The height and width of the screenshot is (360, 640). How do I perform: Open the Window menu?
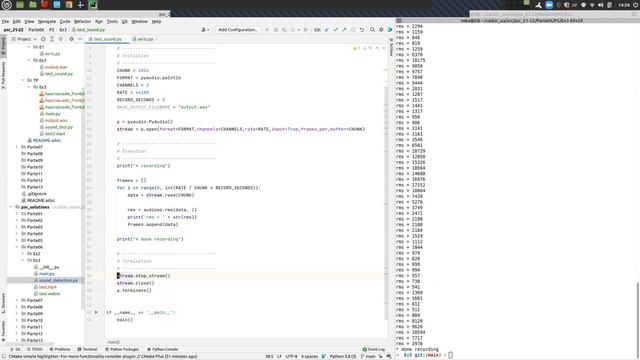(x=139, y=21)
